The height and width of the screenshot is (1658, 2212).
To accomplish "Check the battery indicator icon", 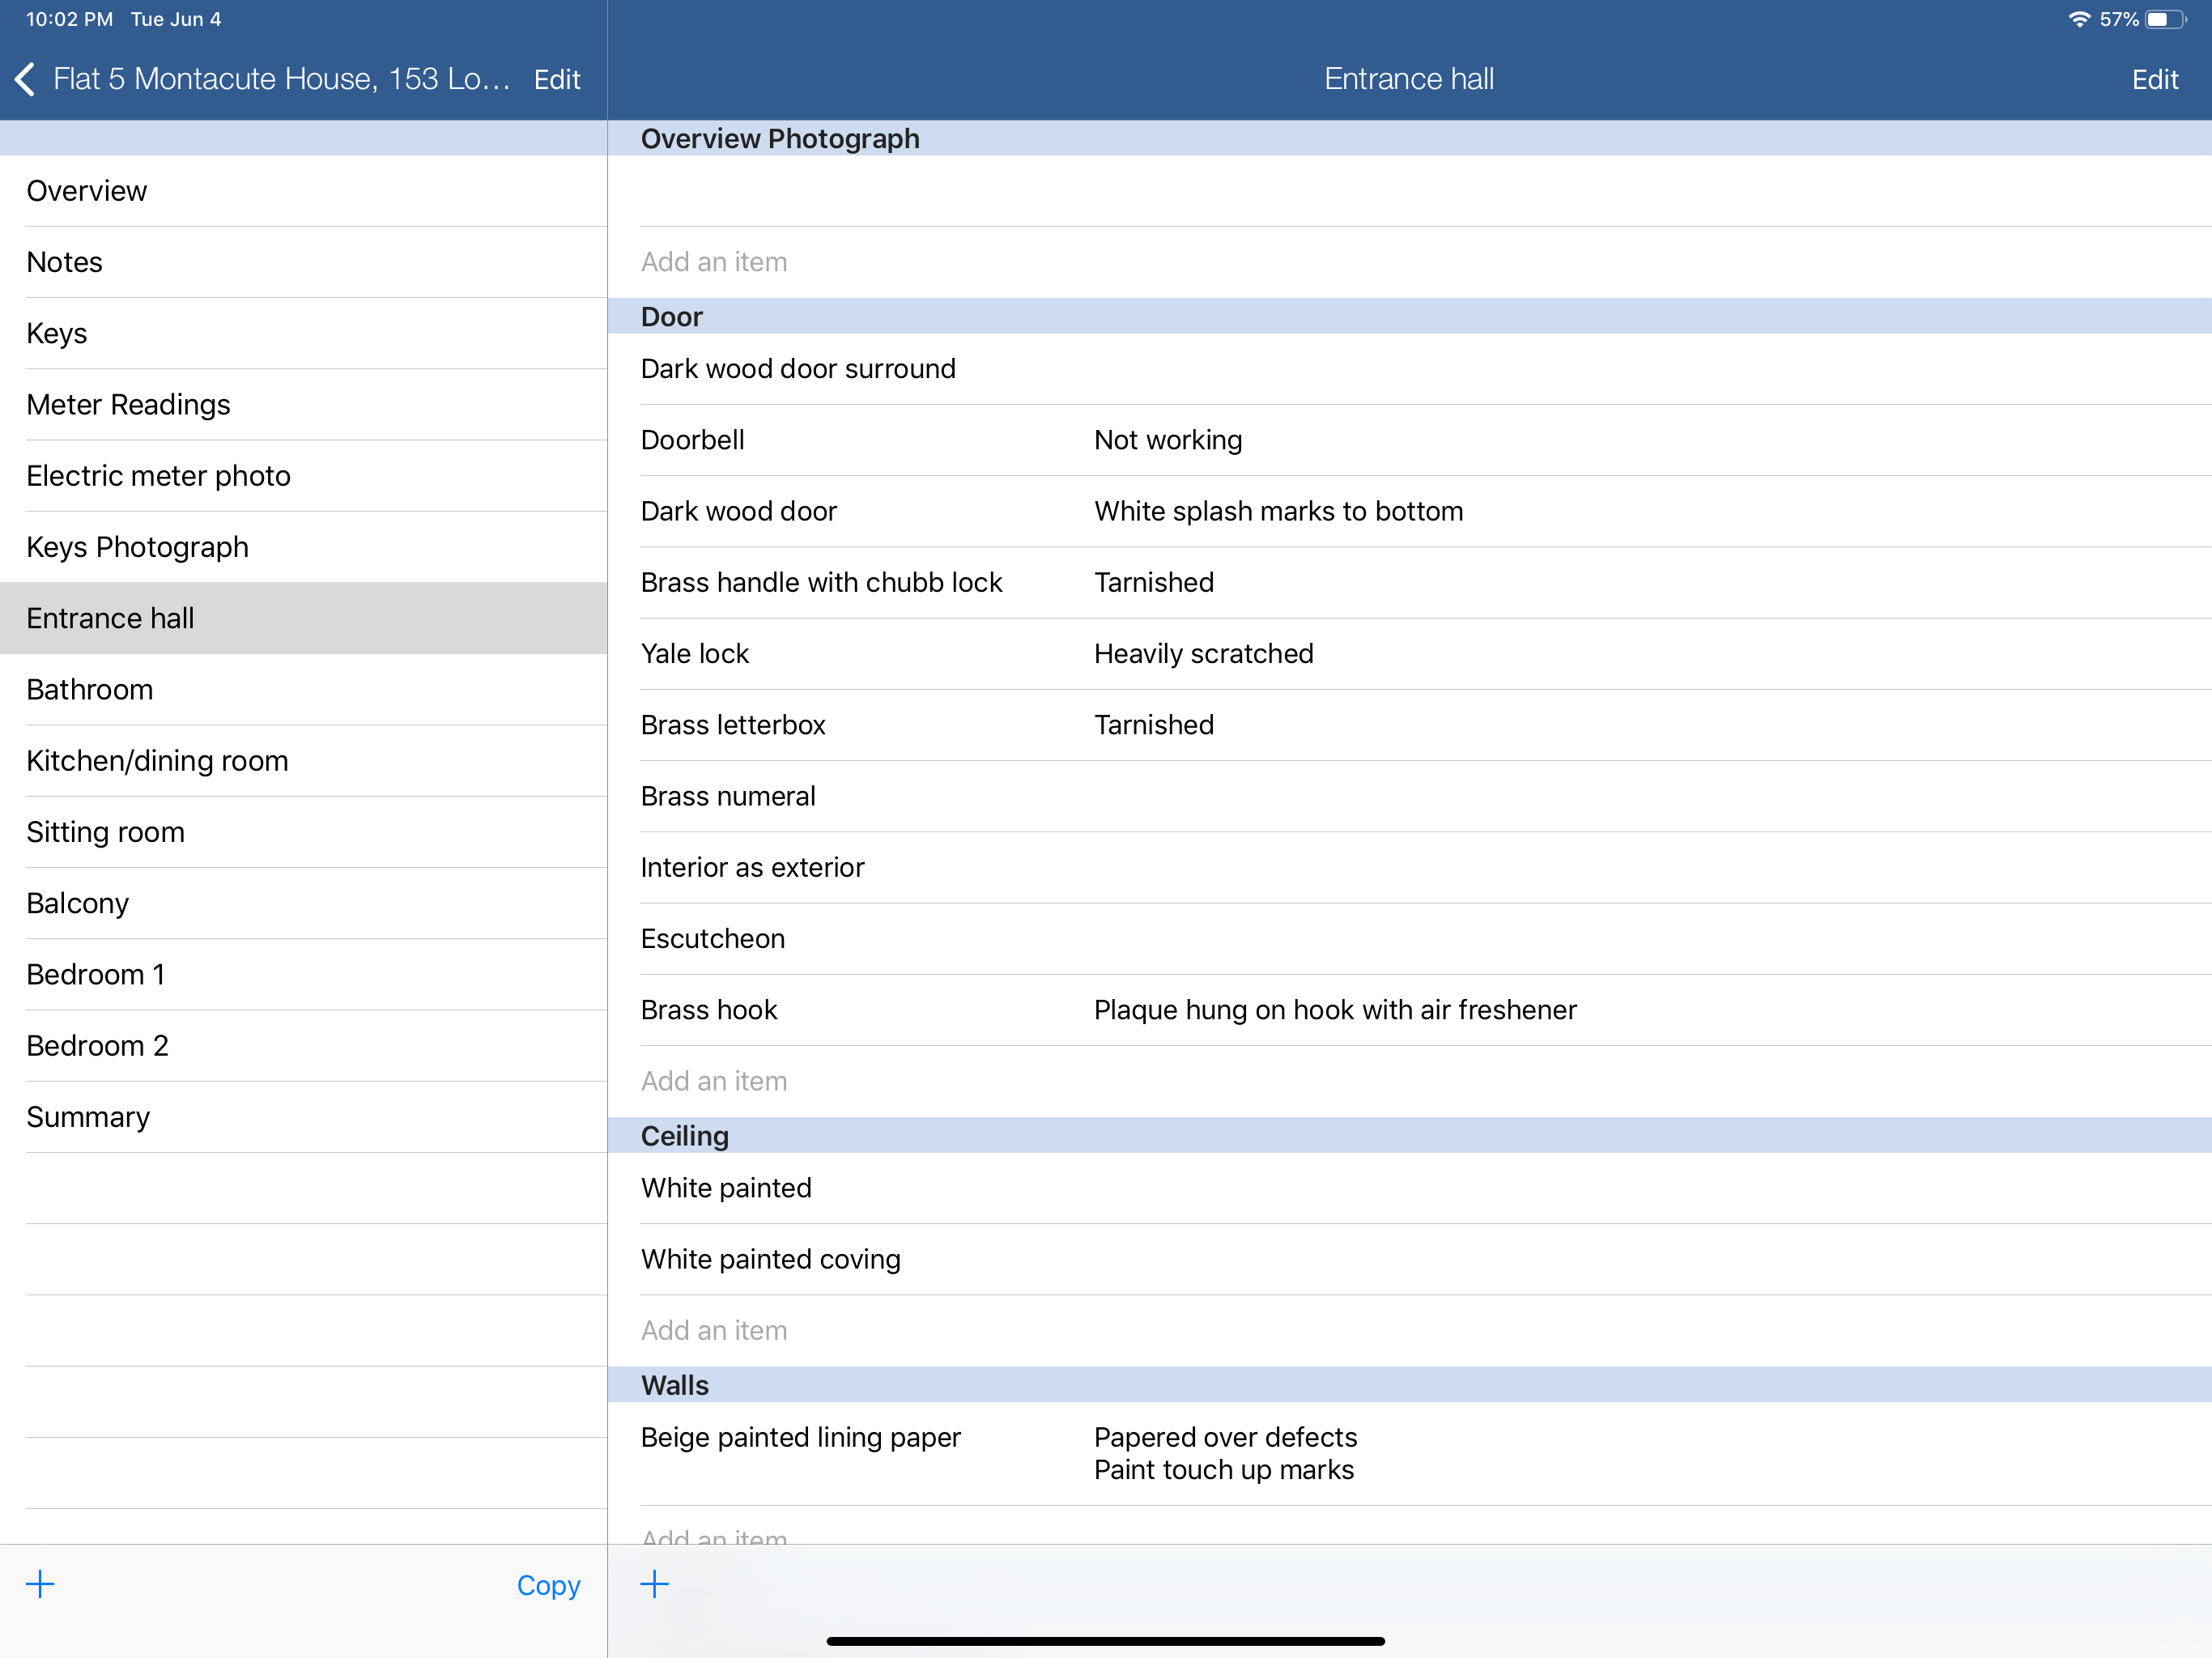I will click(2164, 19).
